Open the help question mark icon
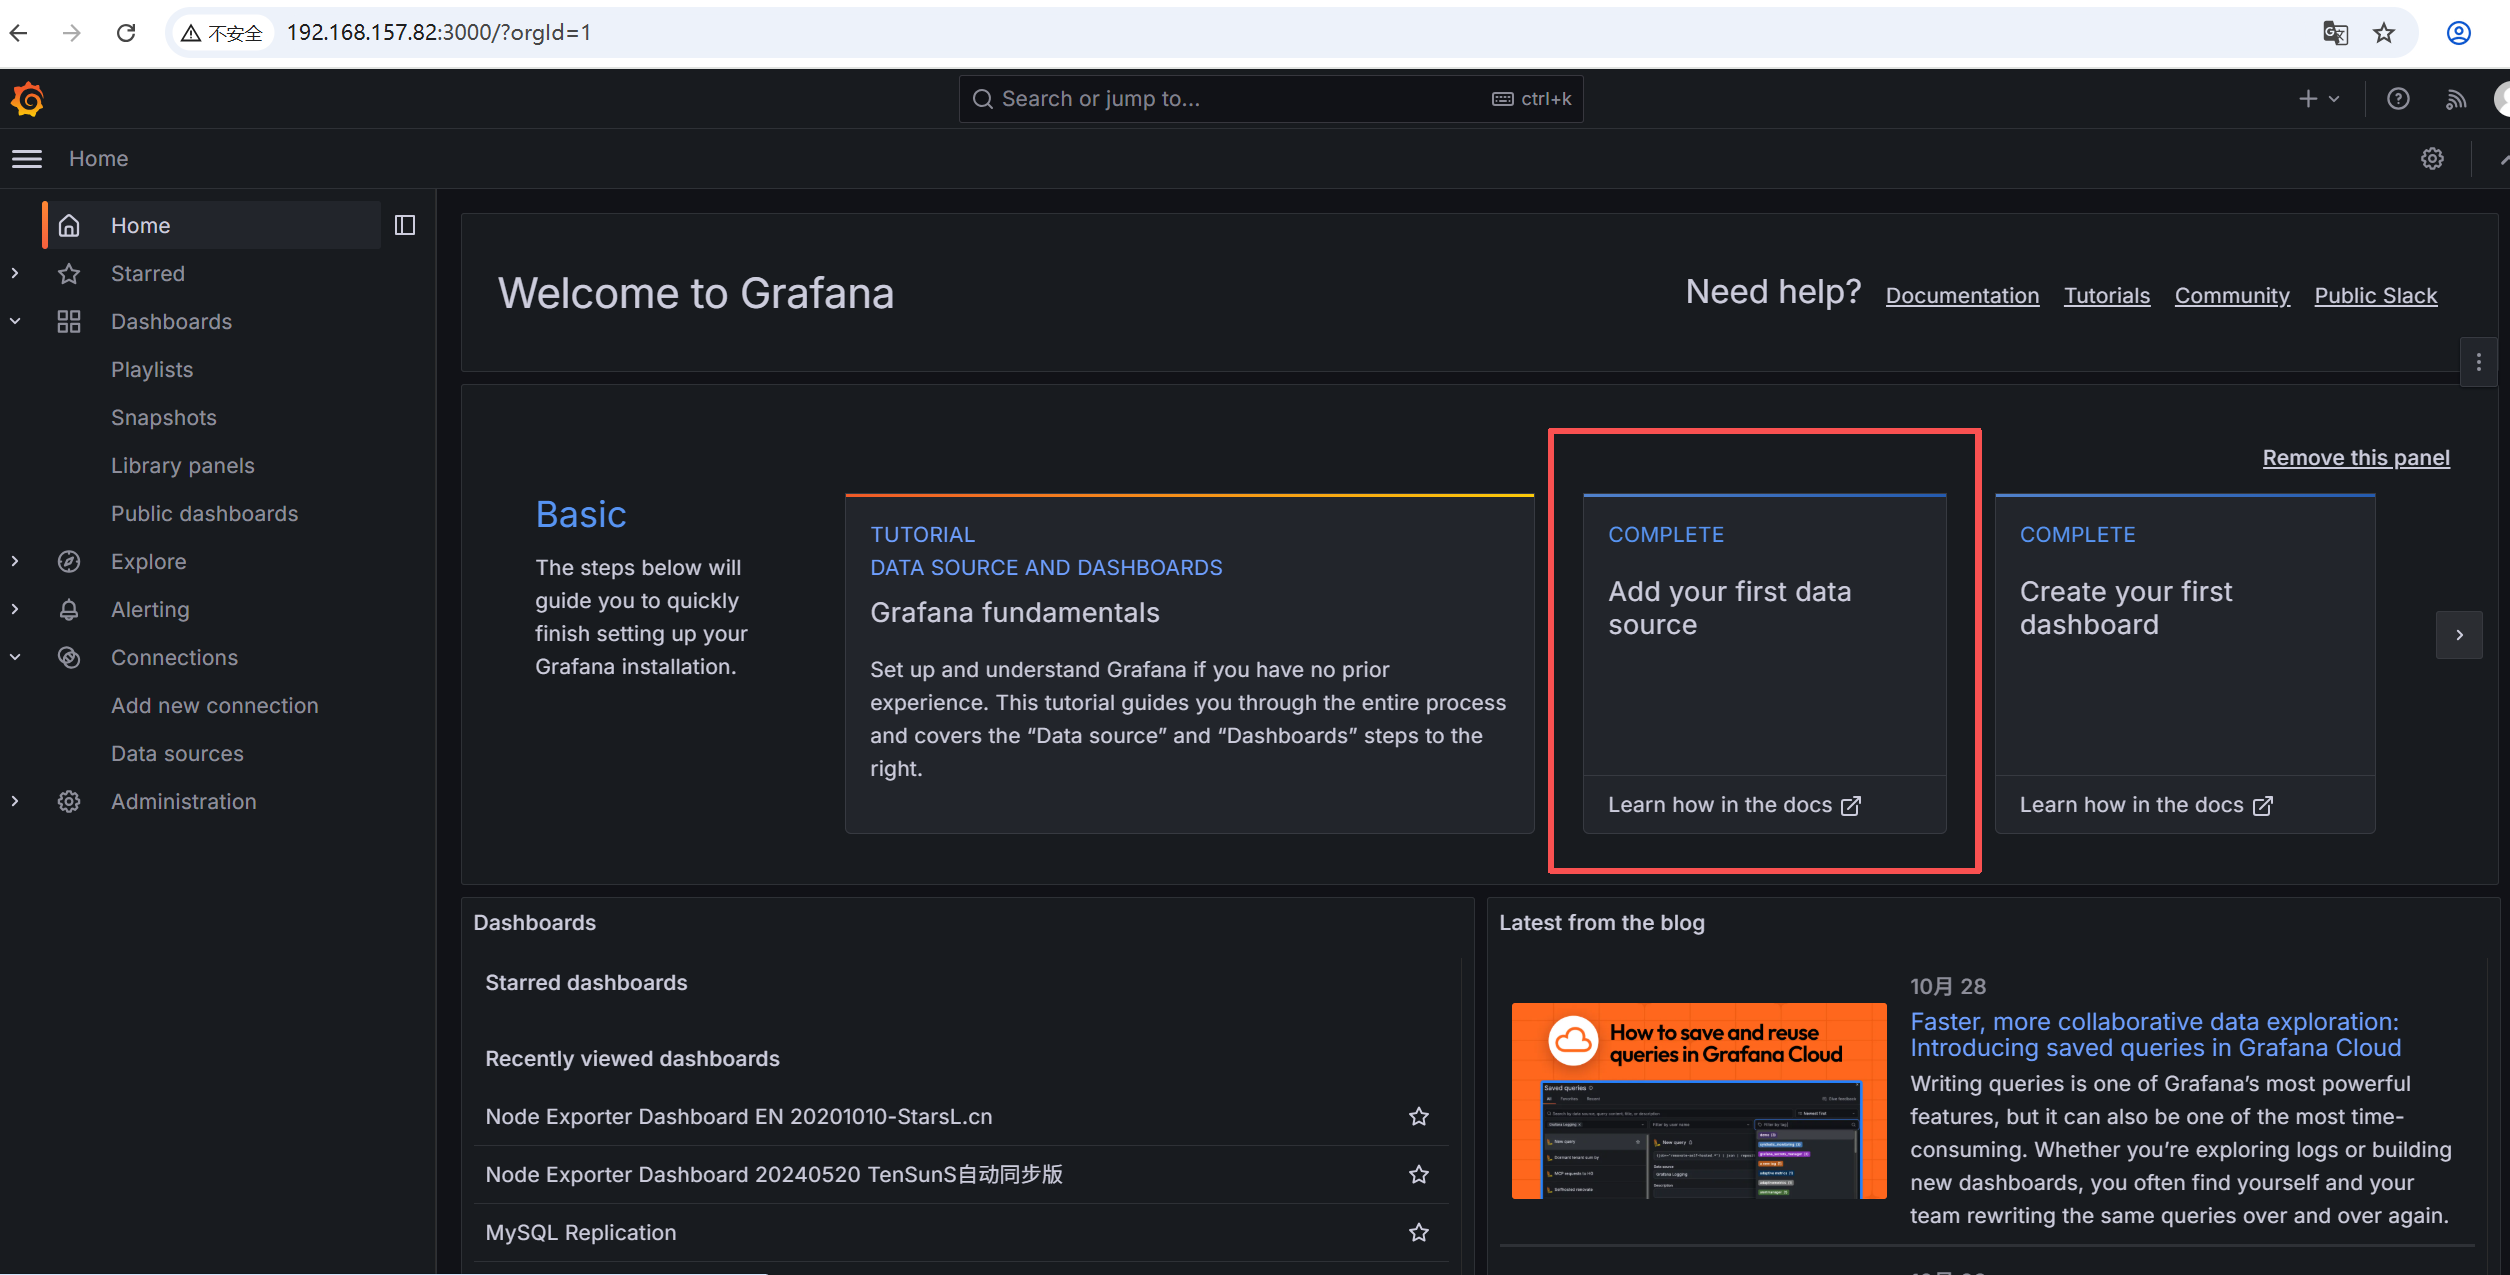2510x1275 pixels. 2398,99
